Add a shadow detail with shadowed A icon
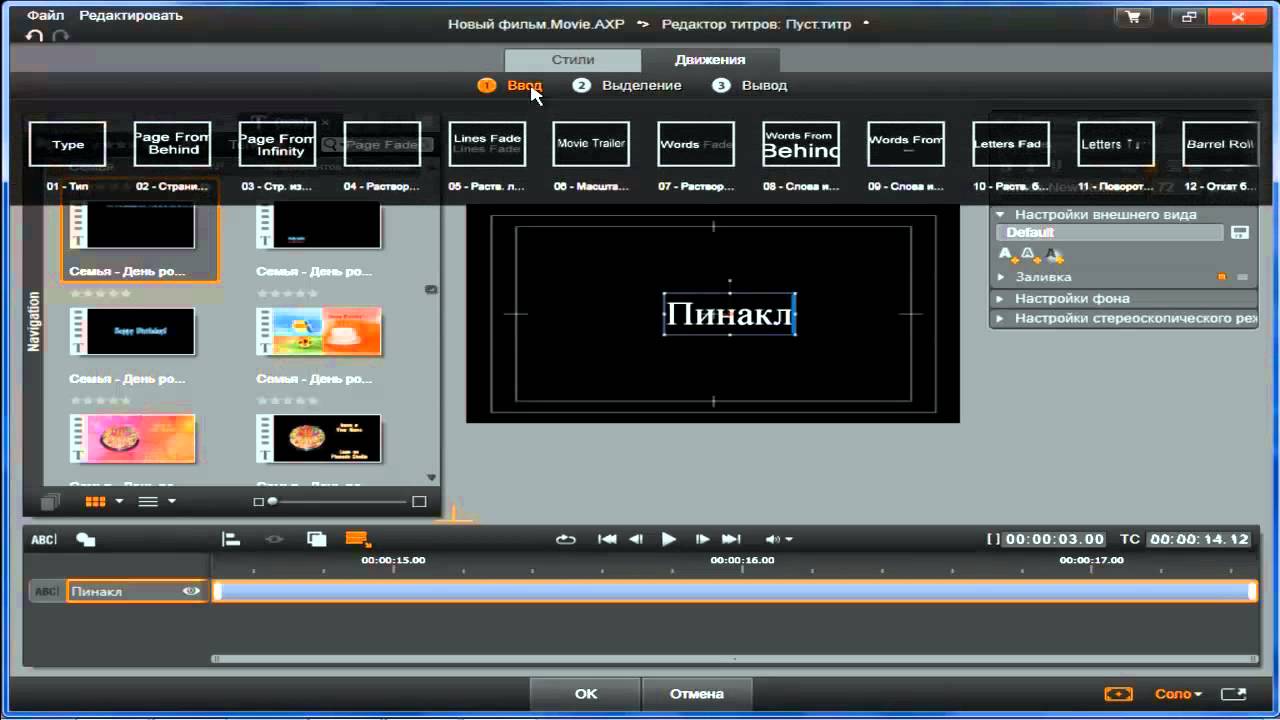Screen dimensions: 1280x720 1053,255
